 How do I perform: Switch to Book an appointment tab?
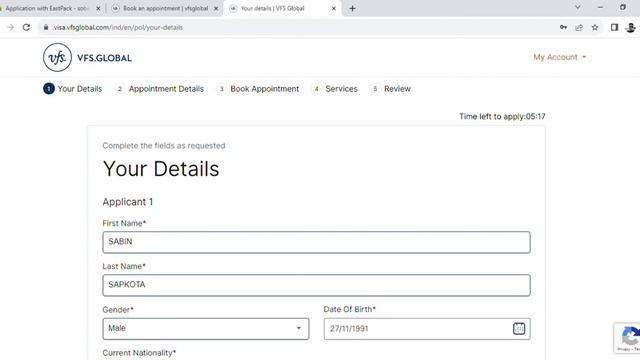(x=165, y=8)
